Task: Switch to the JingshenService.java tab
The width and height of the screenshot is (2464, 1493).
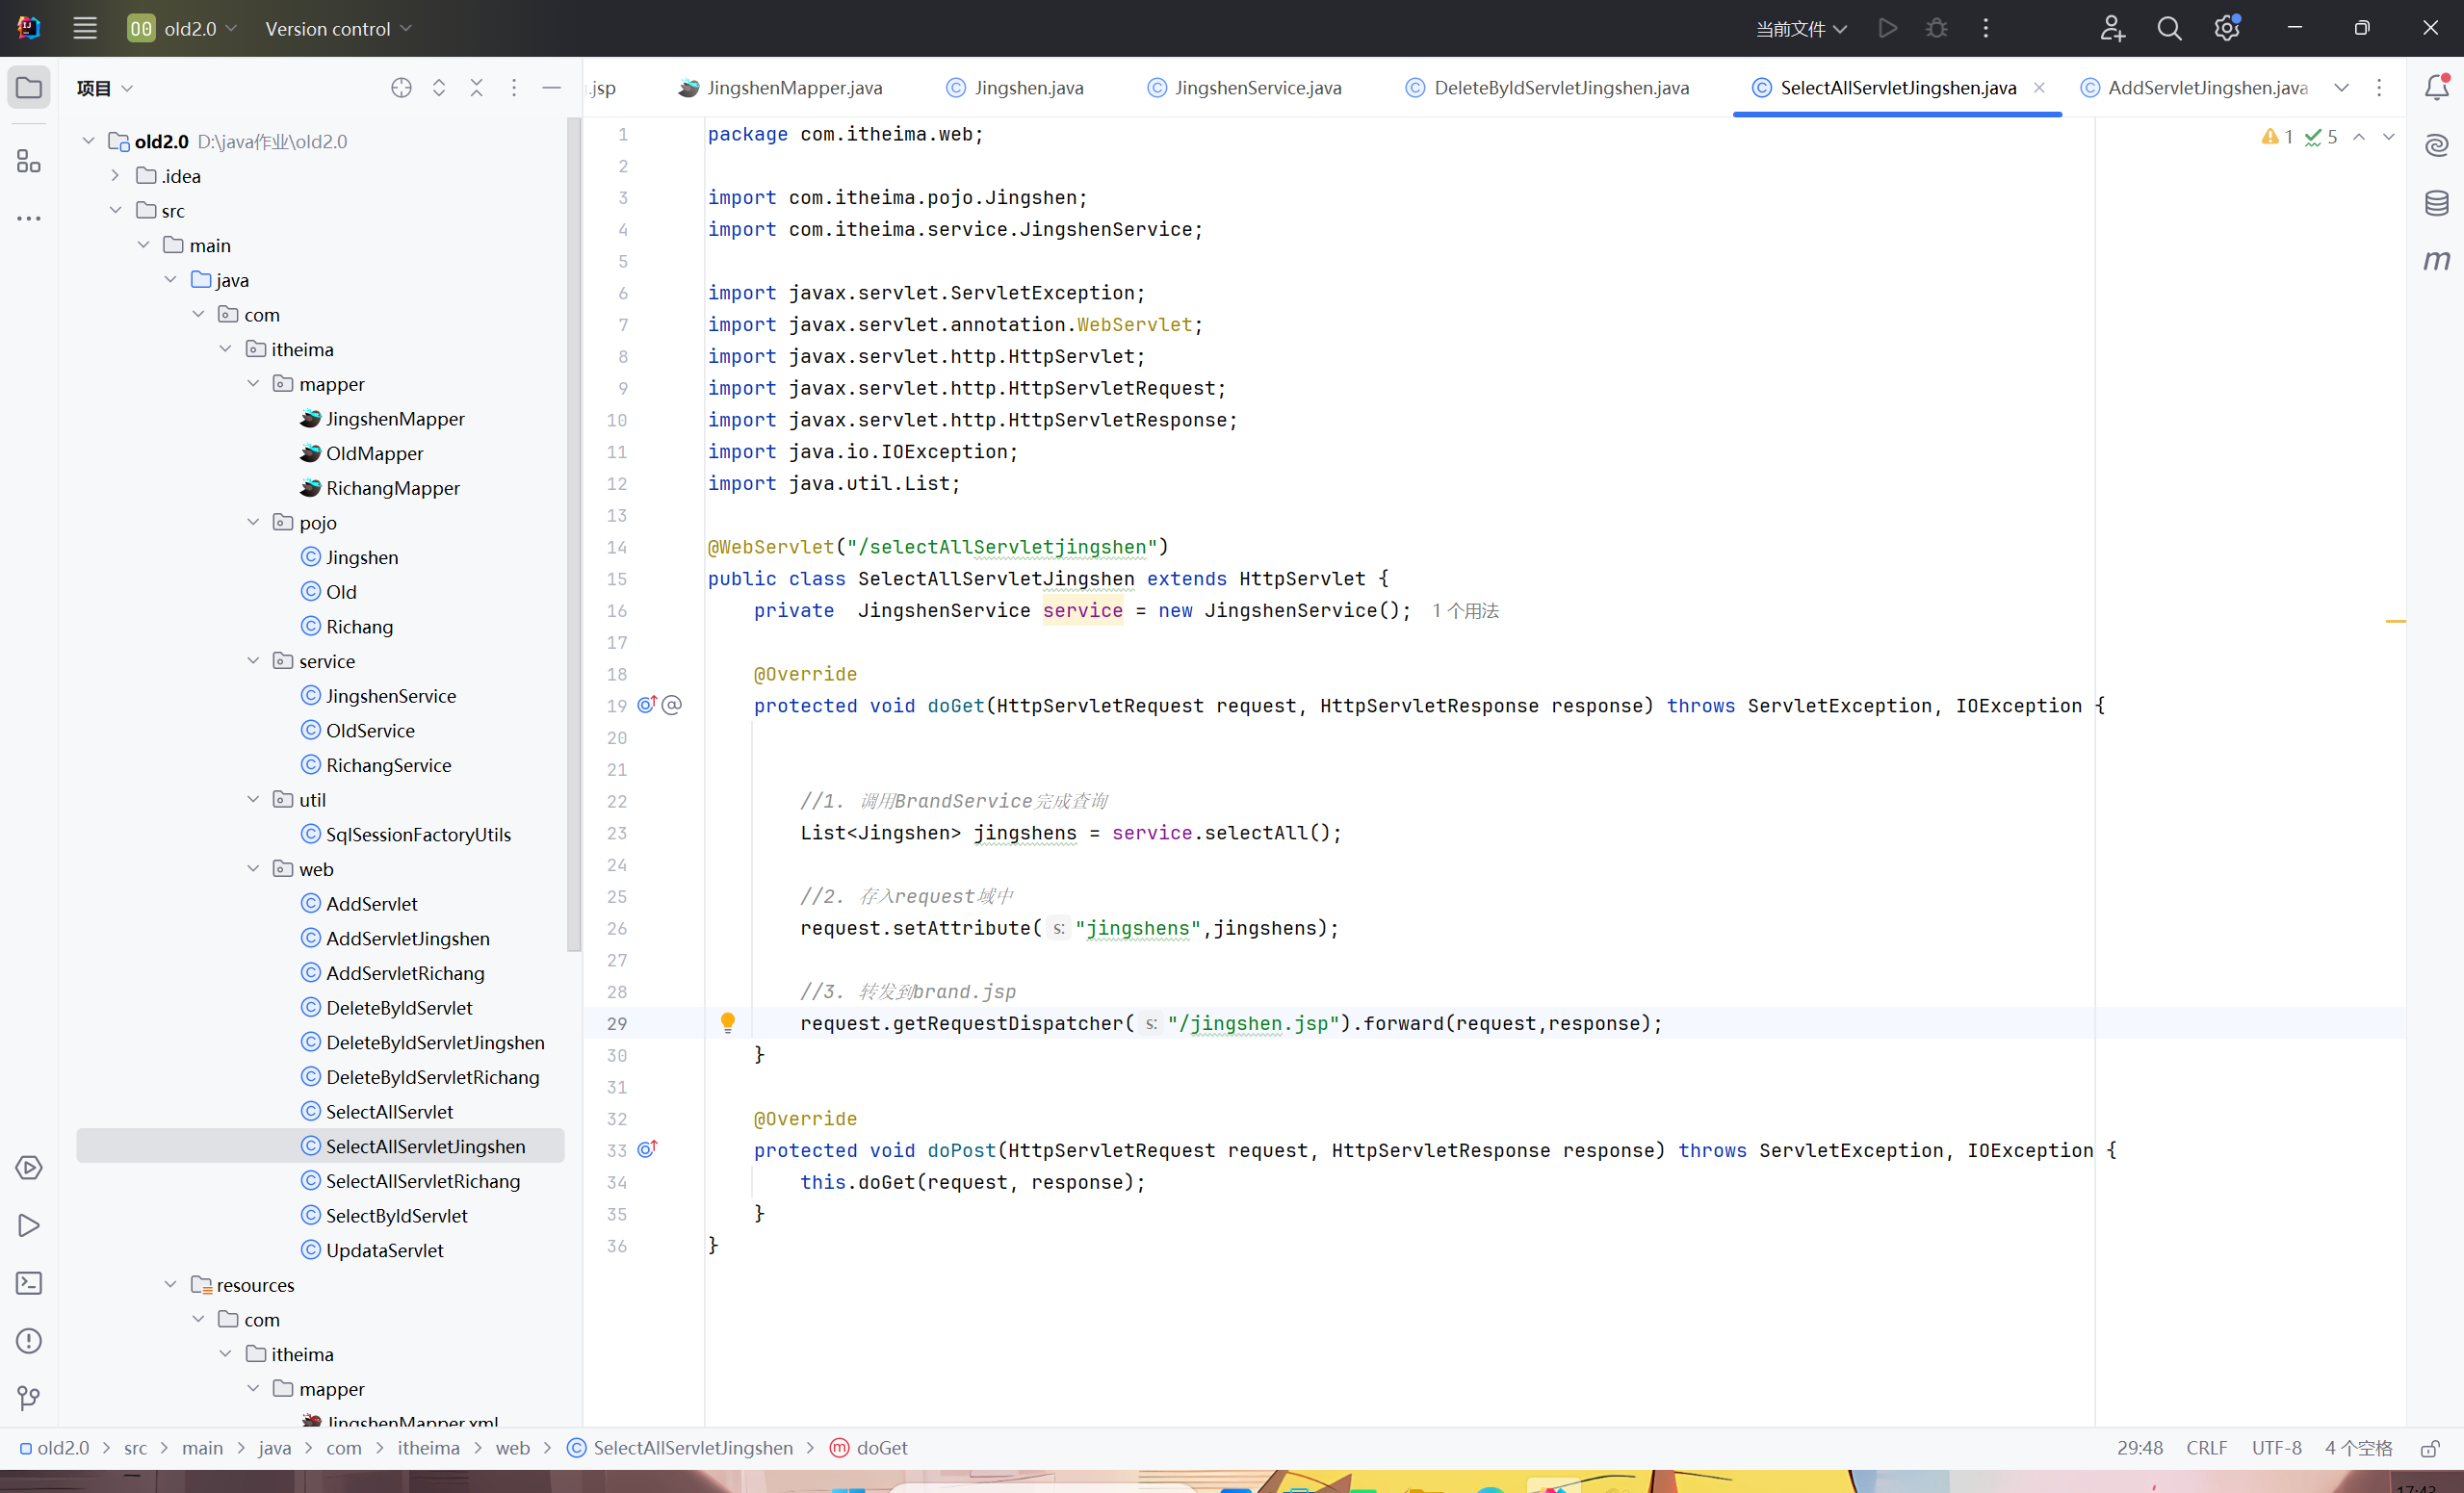Action: tap(1257, 88)
